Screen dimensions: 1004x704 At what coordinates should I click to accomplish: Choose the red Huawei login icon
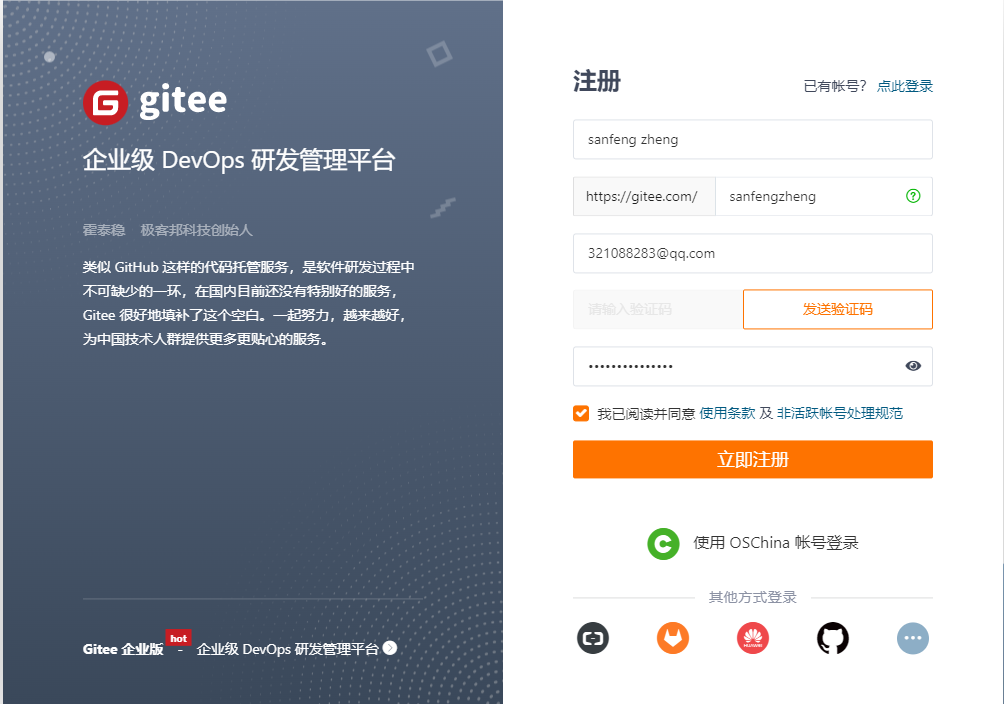(753, 638)
